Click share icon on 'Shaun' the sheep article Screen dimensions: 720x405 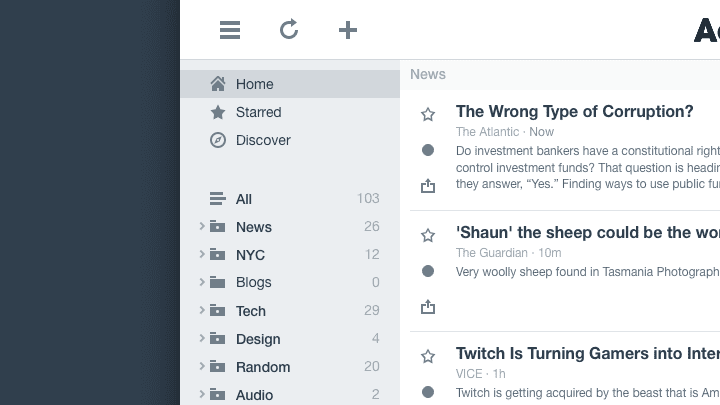(428, 307)
